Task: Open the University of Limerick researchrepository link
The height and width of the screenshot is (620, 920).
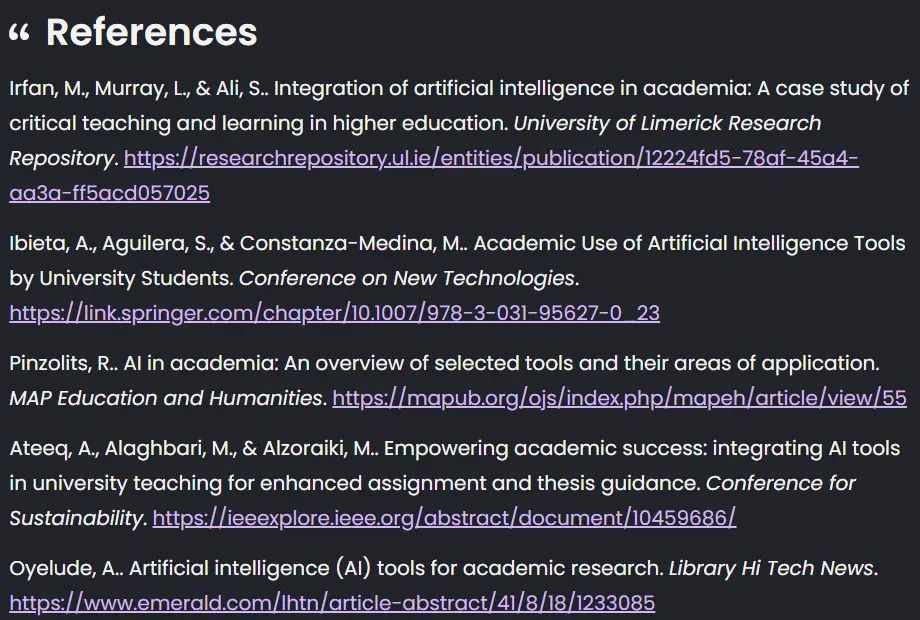Action: [x=490, y=158]
